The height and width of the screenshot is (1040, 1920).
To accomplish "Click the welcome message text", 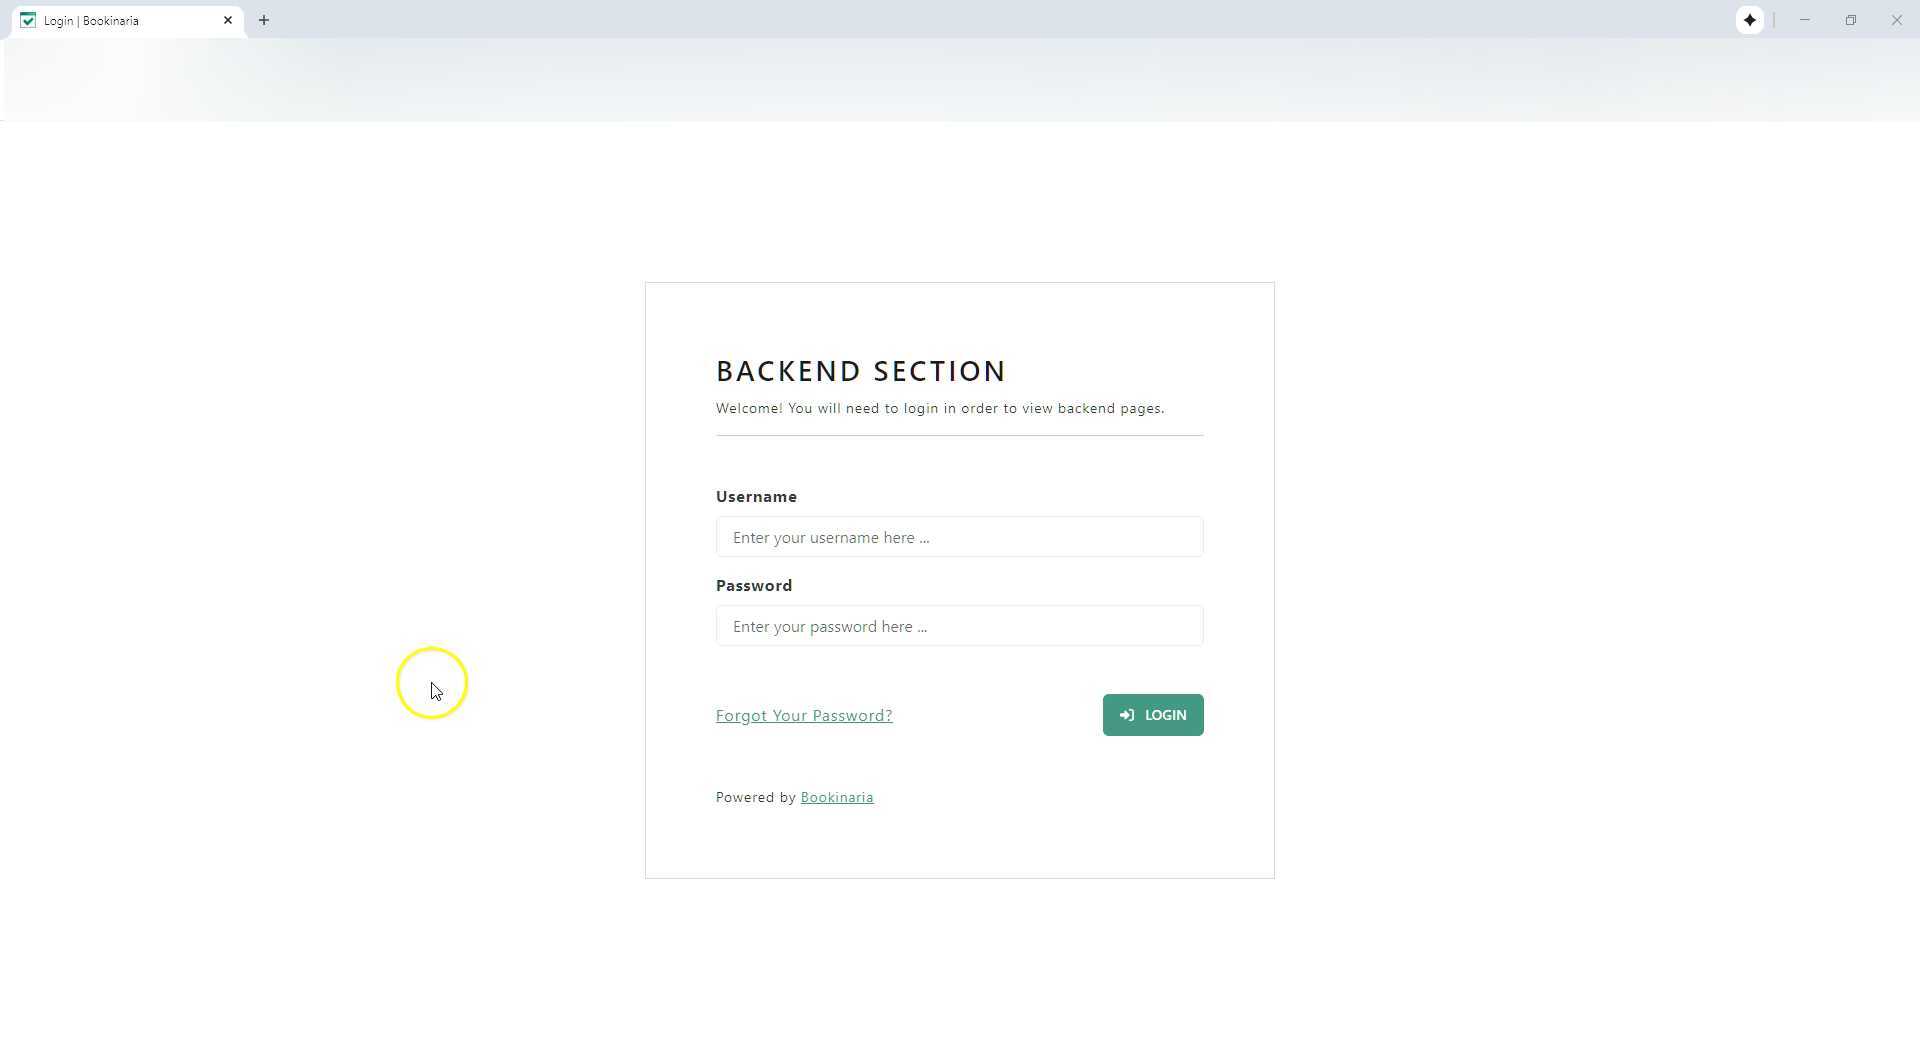I will 939,408.
